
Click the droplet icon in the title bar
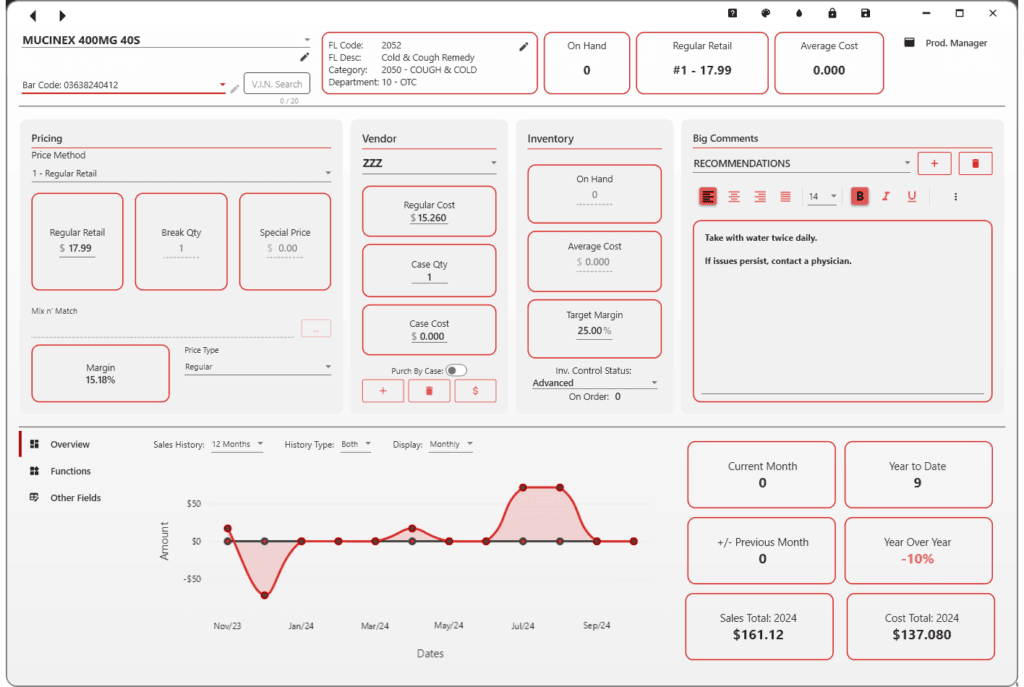tap(799, 13)
